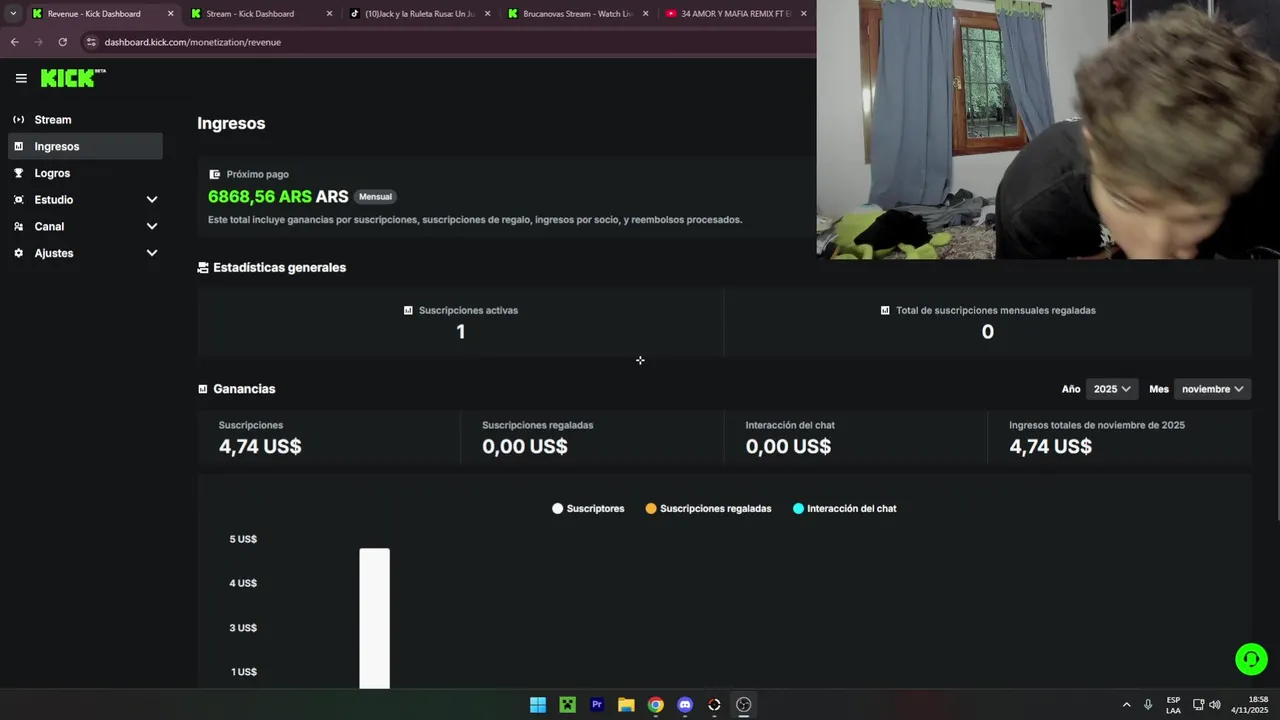1280x720 pixels.
Task: Click the cyan Interacción del chat dot
Action: point(798,509)
